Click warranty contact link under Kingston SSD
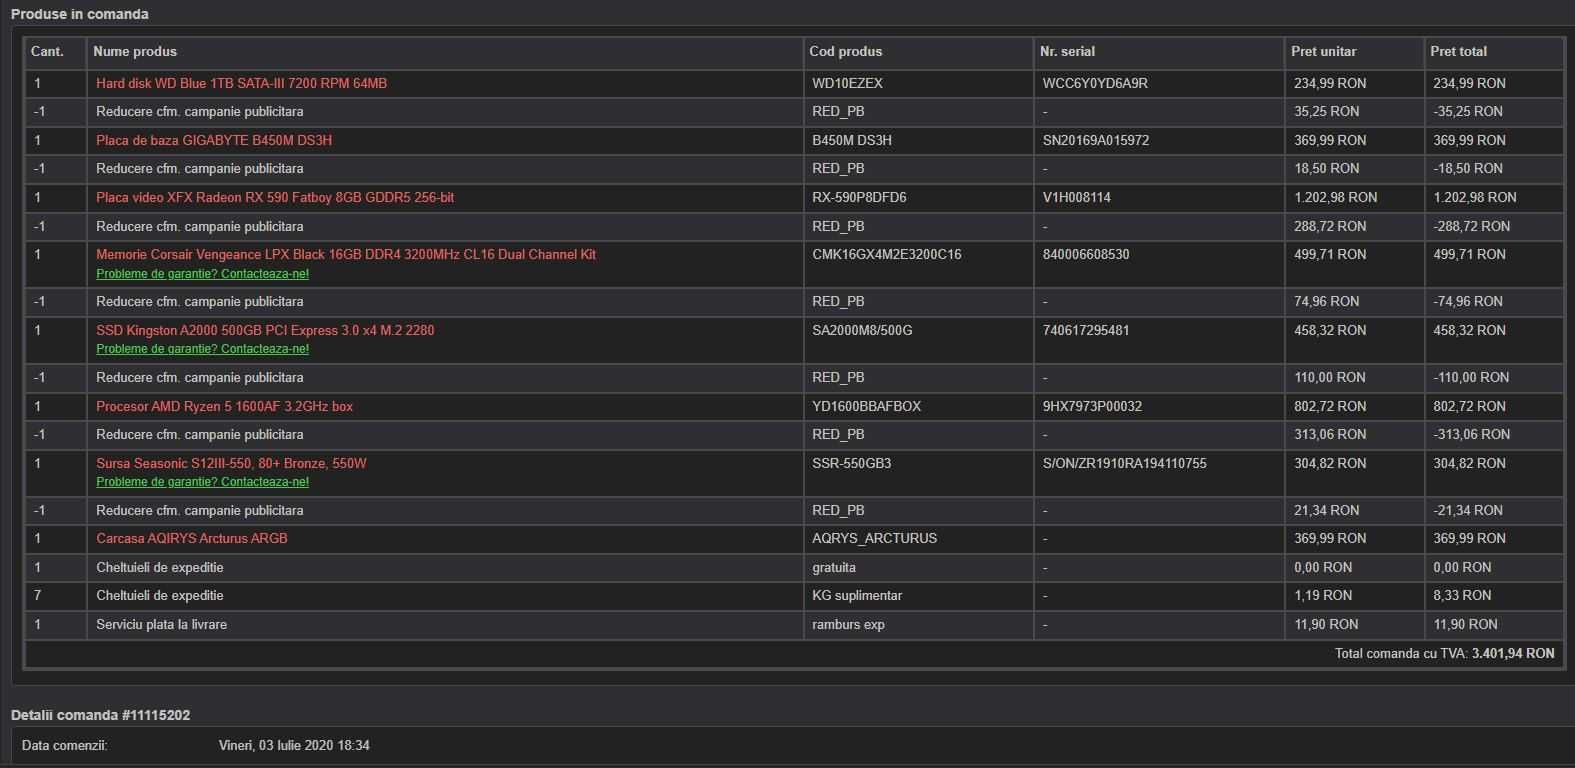Image resolution: width=1575 pixels, height=768 pixels. (x=202, y=349)
